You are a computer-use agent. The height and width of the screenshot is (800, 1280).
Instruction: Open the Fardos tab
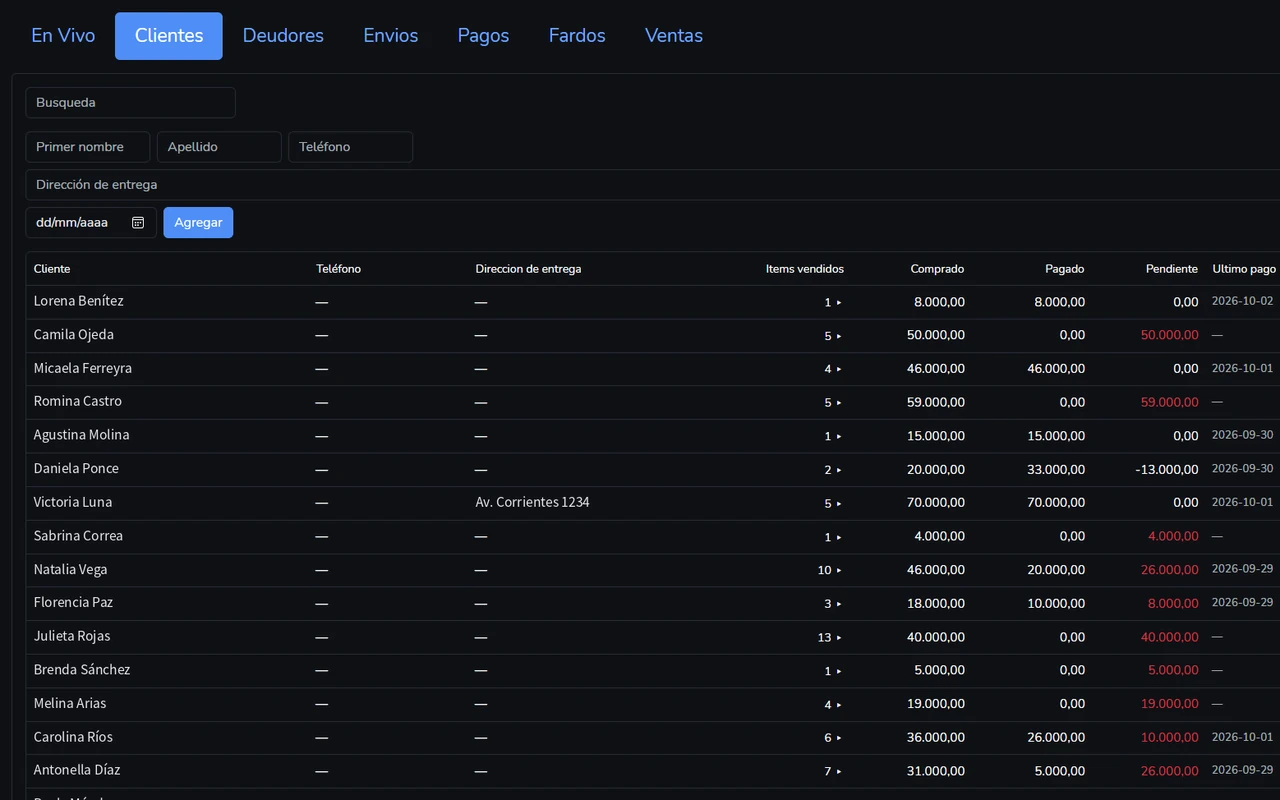(577, 36)
